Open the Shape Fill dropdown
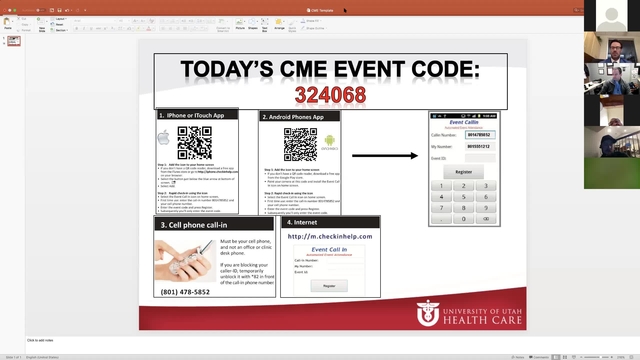This screenshot has width=640, height=360. coord(311,21)
